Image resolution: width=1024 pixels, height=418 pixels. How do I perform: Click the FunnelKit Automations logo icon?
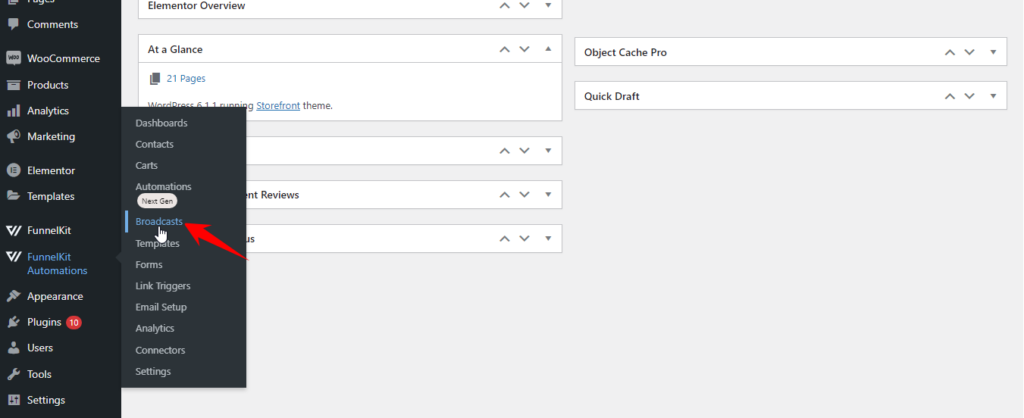[13, 257]
